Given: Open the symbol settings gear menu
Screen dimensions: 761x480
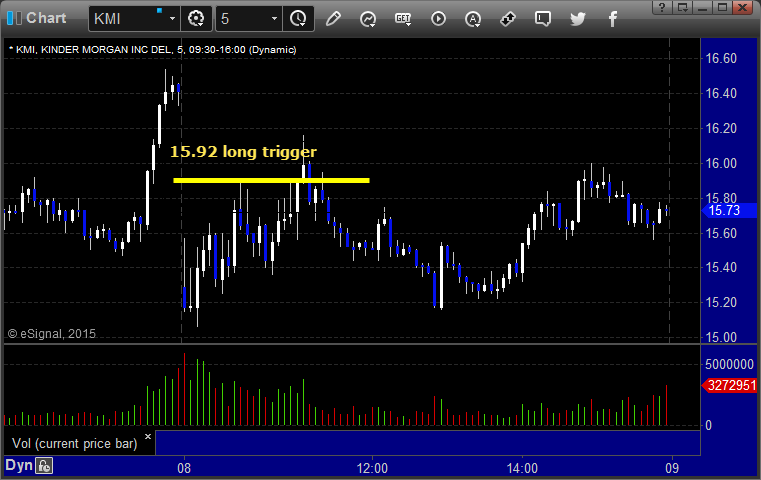Looking at the screenshot, I should tap(196, 19).
